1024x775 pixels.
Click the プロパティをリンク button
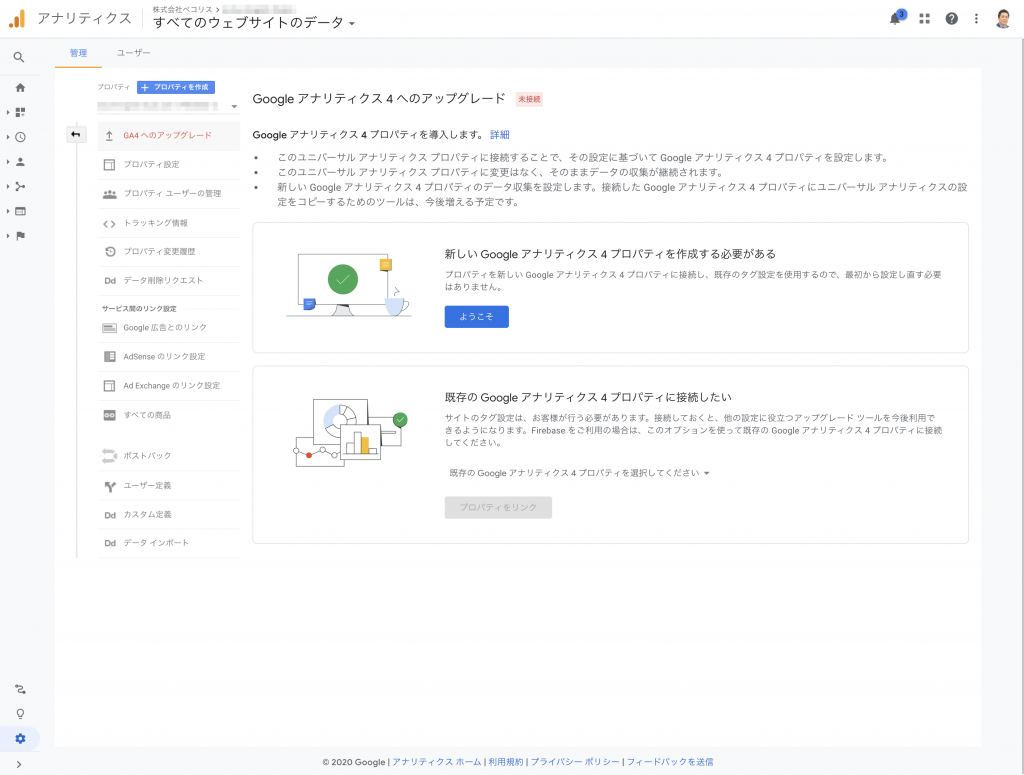[498, 507]
